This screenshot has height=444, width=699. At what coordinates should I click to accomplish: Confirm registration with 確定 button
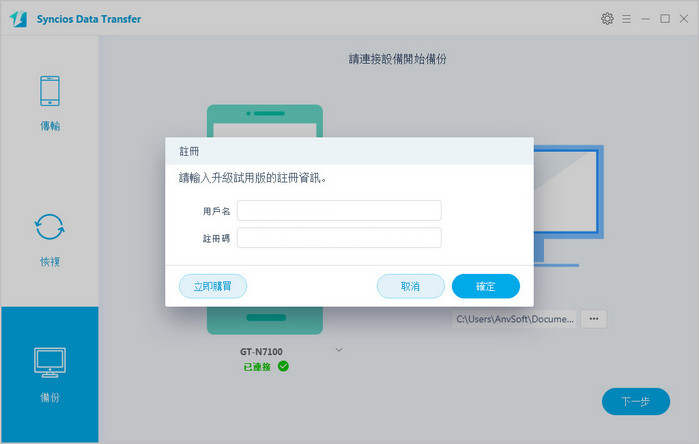pos(485,286)
